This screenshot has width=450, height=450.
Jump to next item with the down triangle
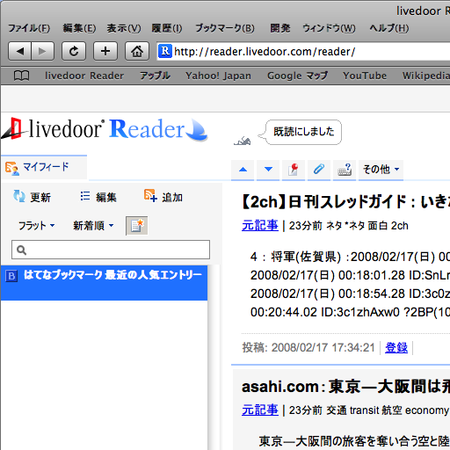[x=268, y=170]
